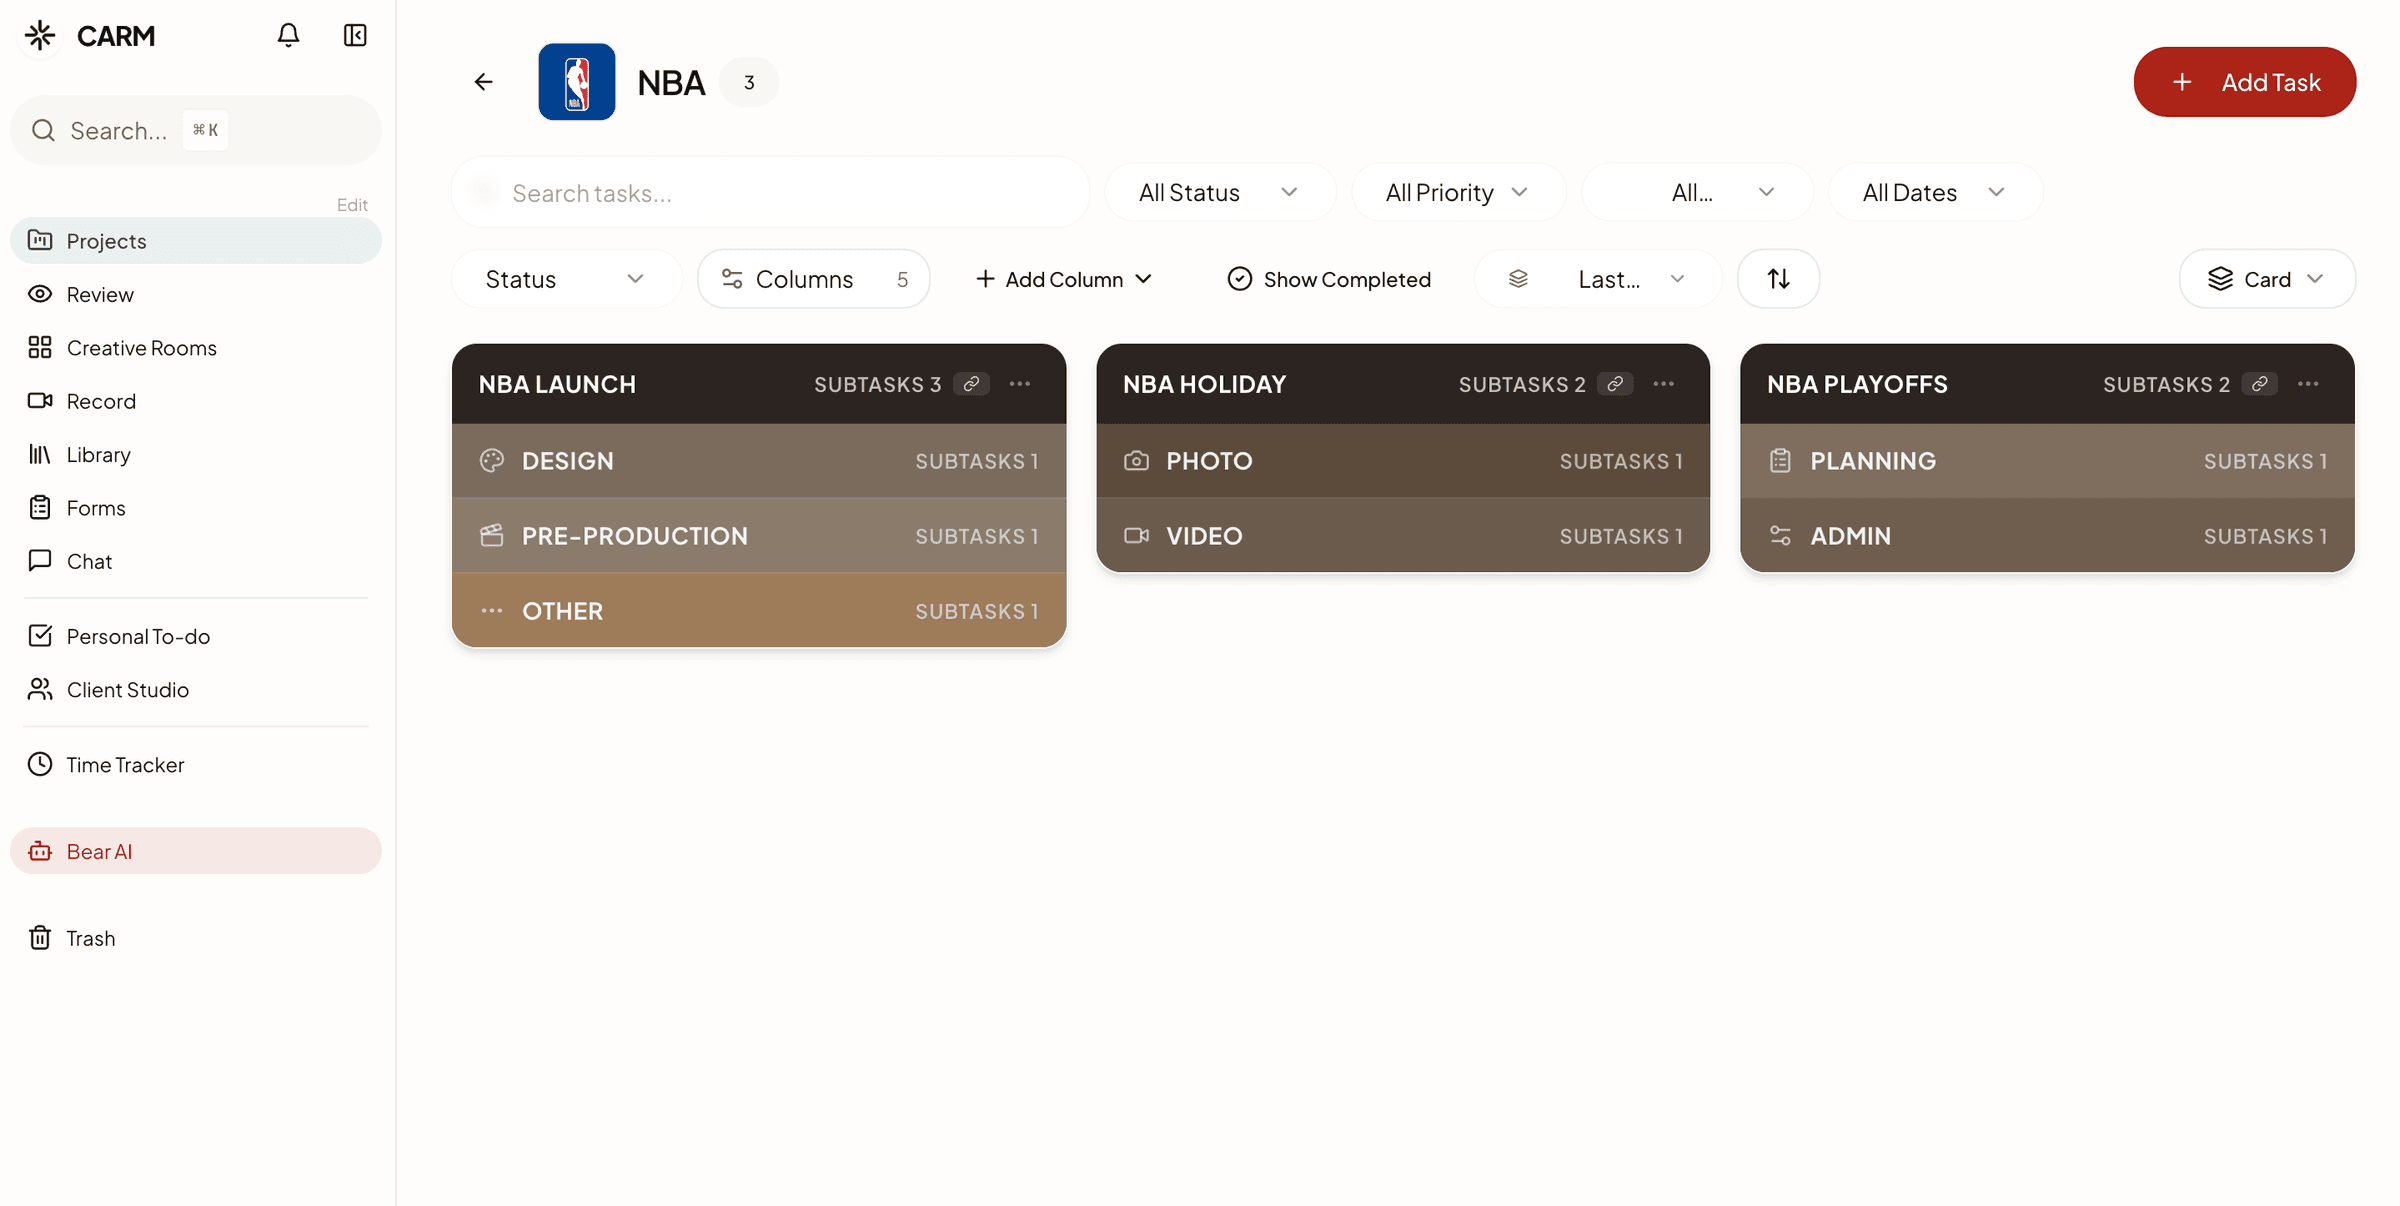Image resolution: width=2400 pixels, height=1206 pixels.
Task: Focus the sidebar Search field
Action: coord(196,130)
